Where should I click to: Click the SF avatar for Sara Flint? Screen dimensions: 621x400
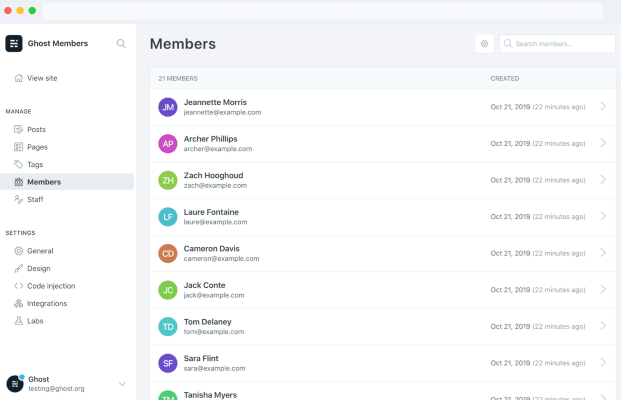click(168, 363)
